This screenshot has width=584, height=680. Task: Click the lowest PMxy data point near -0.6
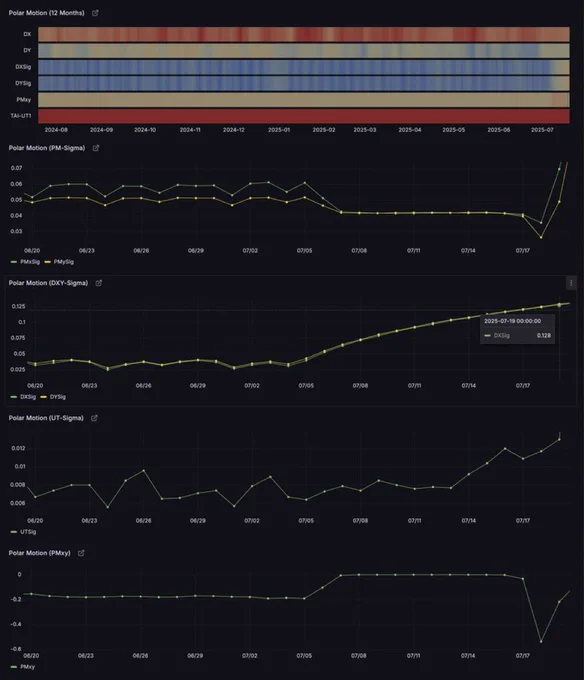(541, 641)
